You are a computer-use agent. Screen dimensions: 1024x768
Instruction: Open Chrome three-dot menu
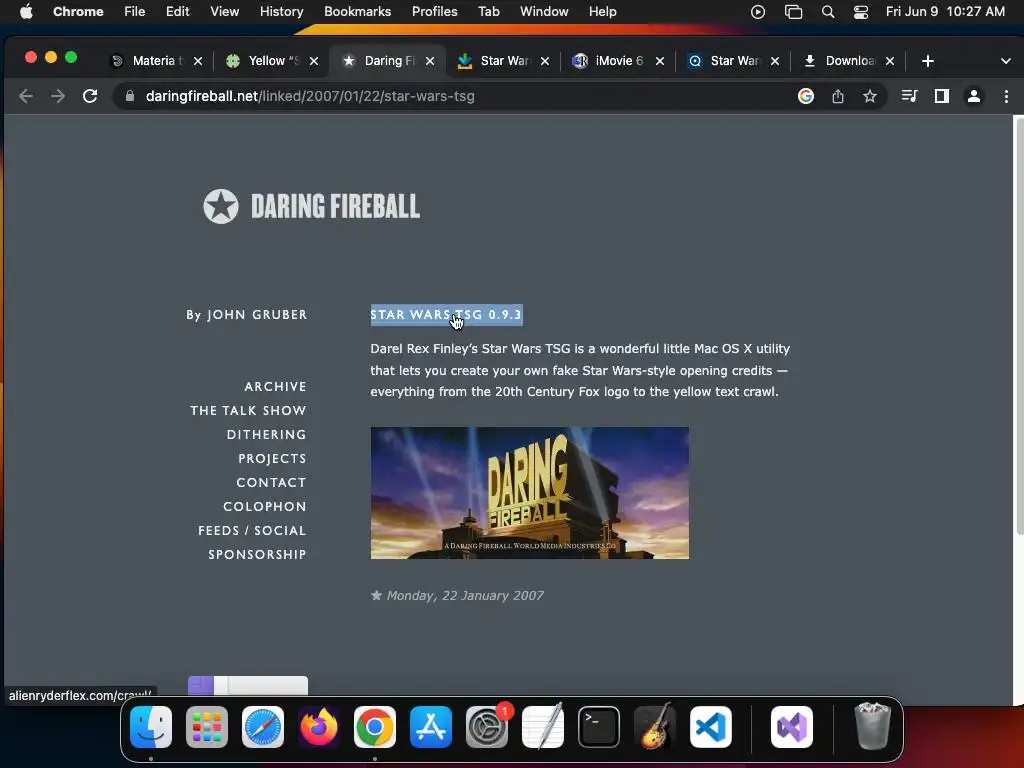click(1006, 97)
